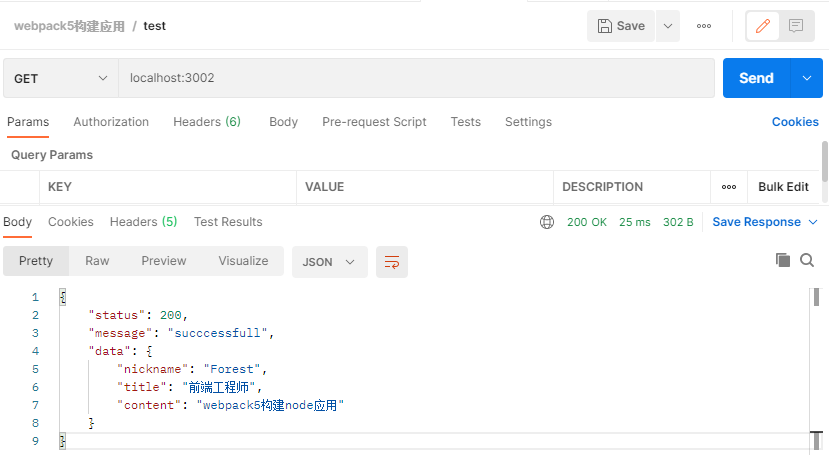Expand the Save Response dropdown
Viewport: 829px width, 455px height.
[765, 222]
